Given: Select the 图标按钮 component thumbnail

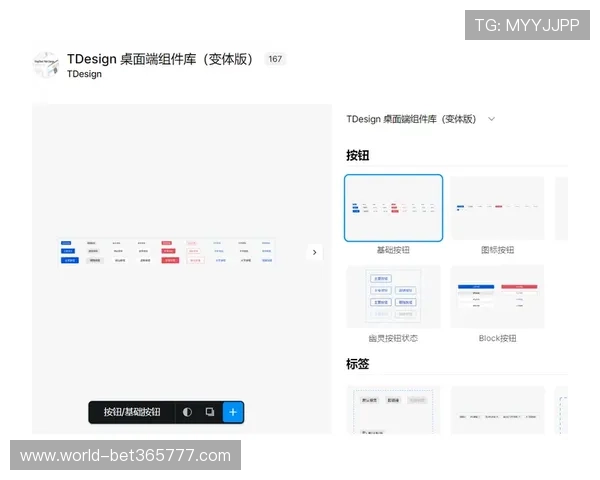Looking at the screenshot, I should 497,208.
